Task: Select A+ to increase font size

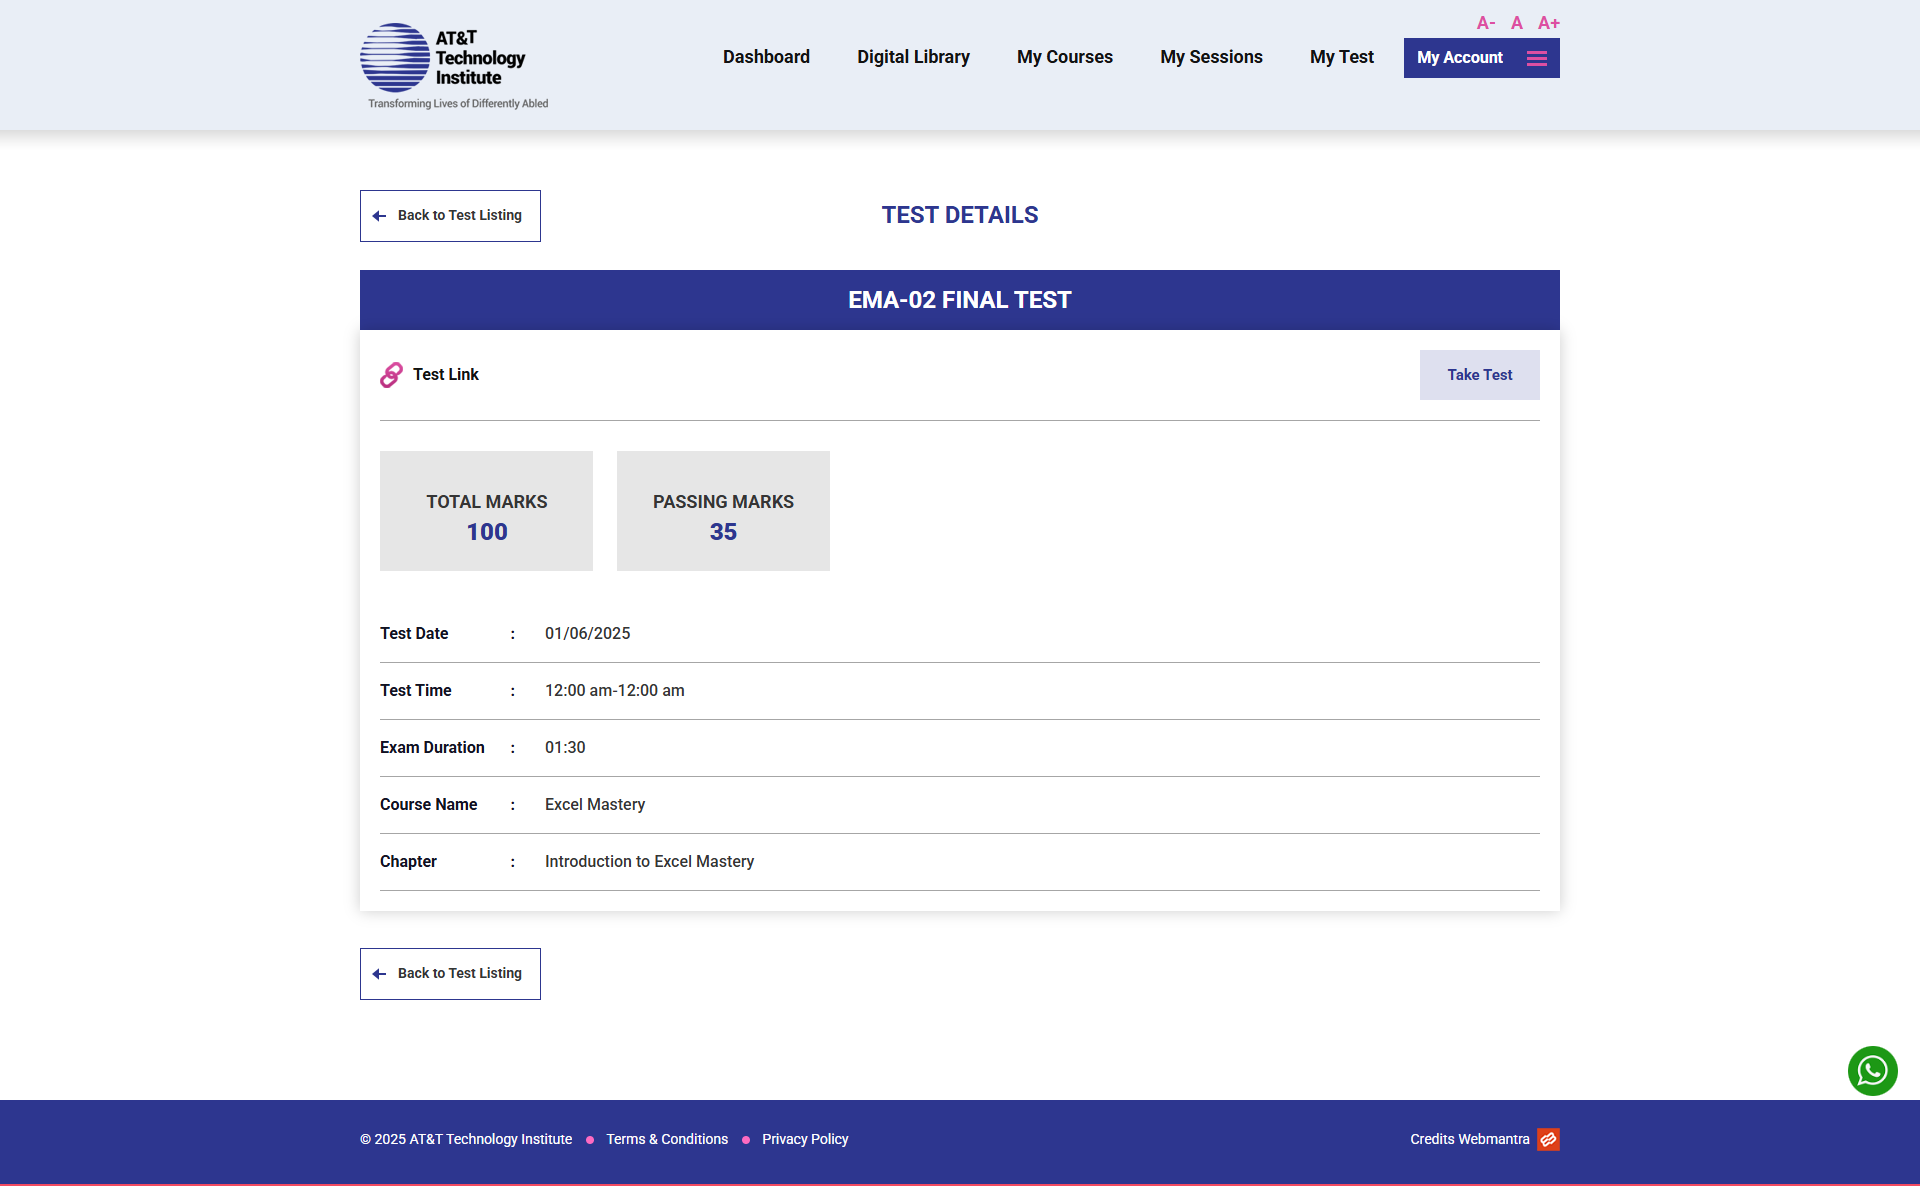Action: (x=1549, y=22)
